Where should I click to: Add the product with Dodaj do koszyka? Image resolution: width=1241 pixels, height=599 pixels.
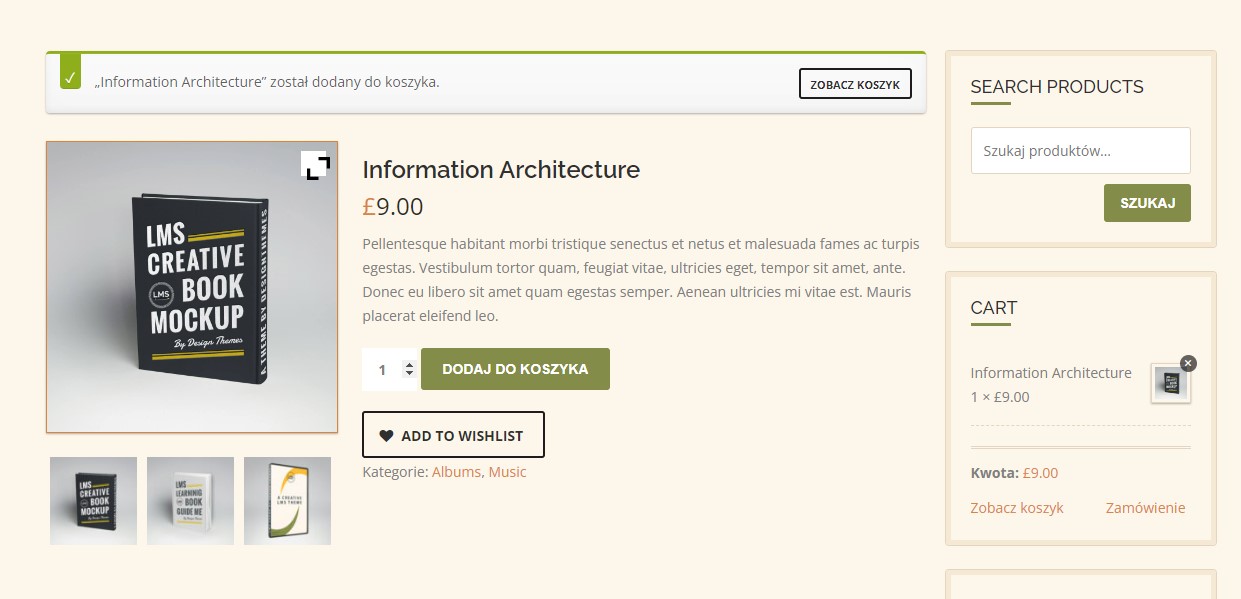pyautogui.click(x=515, y=369)
